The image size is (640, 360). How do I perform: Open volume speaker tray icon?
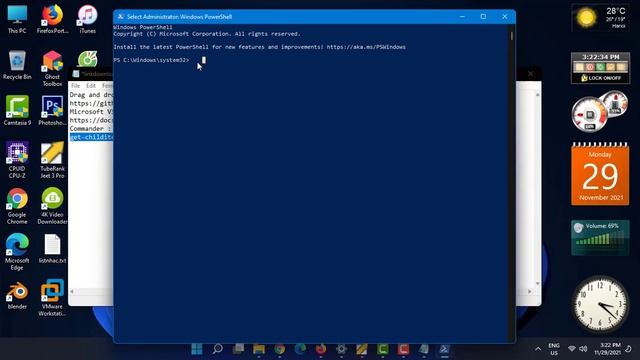point(583,349)
